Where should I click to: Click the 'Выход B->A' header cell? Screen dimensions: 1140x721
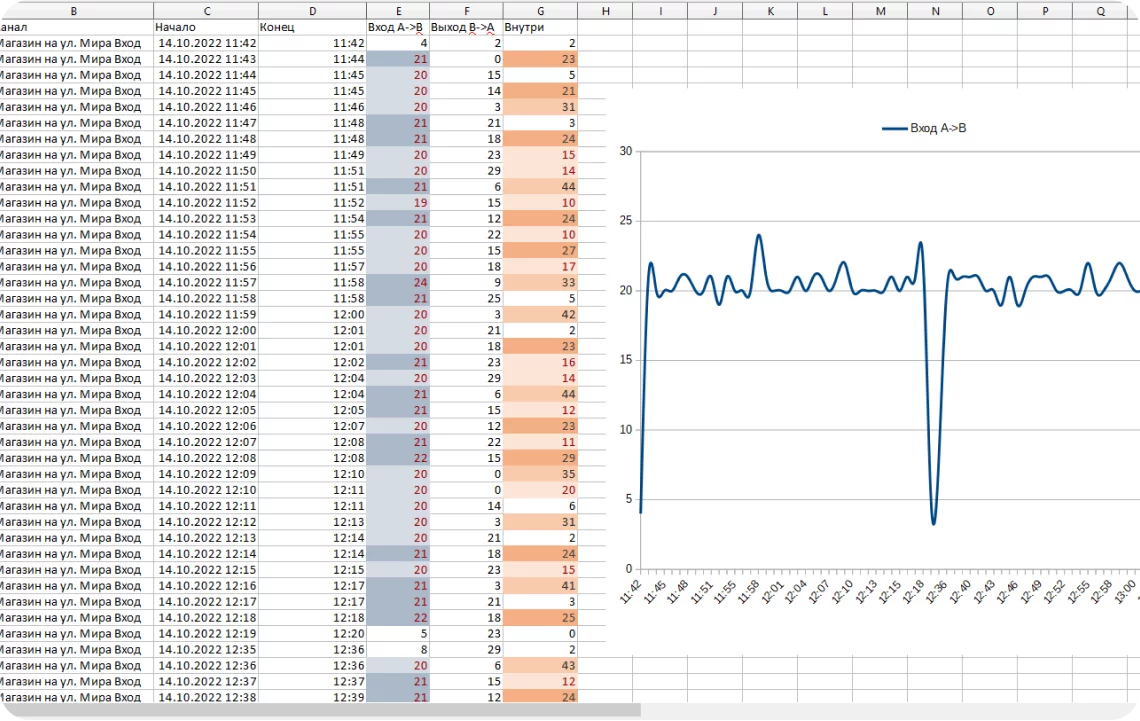coord(466,27)
